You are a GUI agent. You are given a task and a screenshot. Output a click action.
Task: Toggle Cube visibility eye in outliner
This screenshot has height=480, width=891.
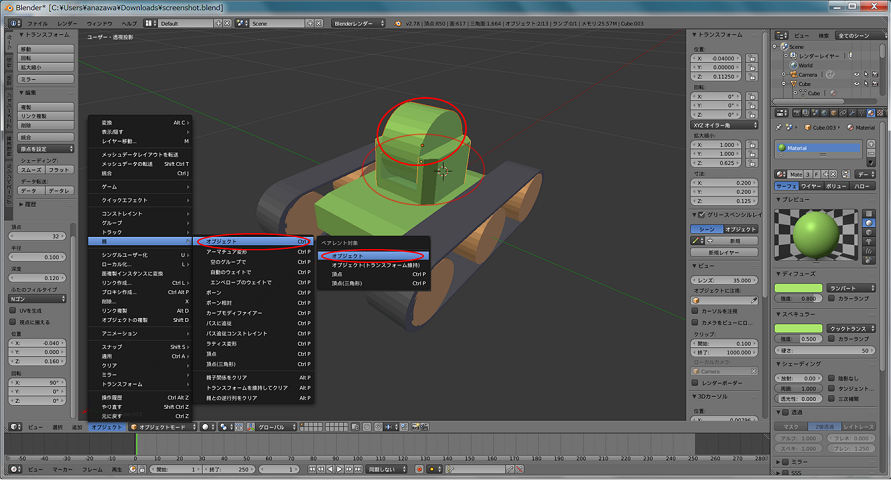coord(857,84)
